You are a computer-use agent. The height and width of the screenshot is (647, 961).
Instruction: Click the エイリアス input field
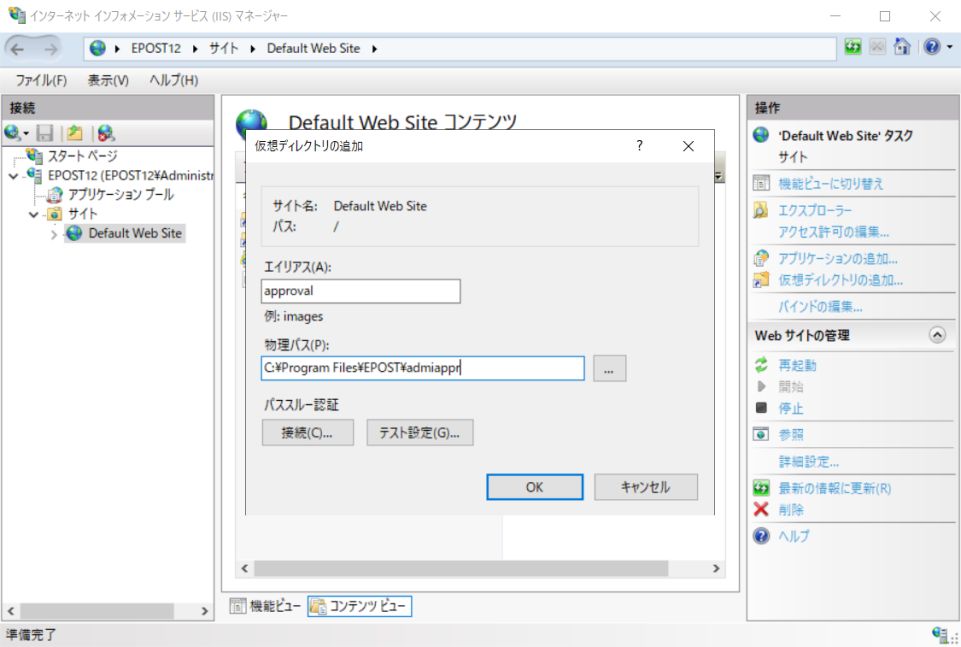pyautogui.click(x=360, y=291)
